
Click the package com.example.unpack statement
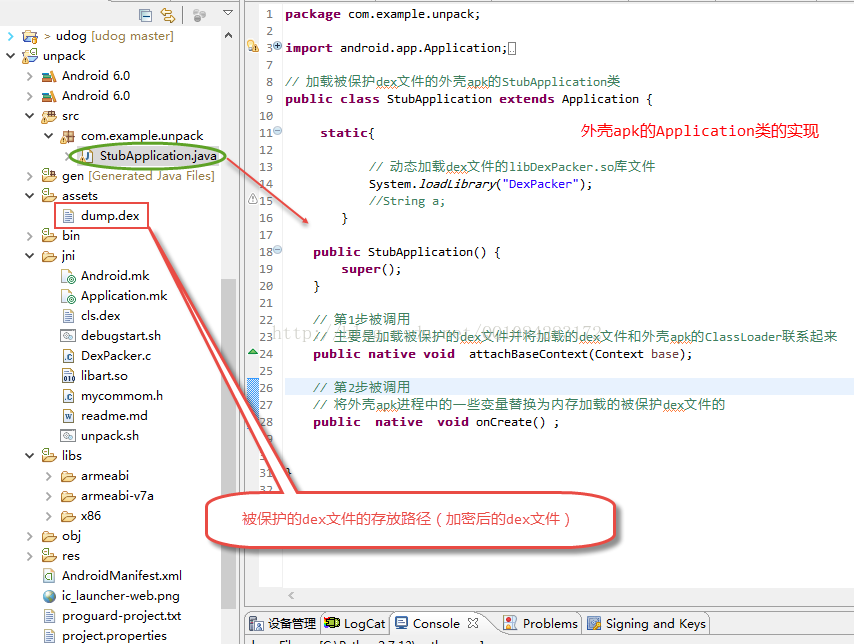tap(383, 14)
